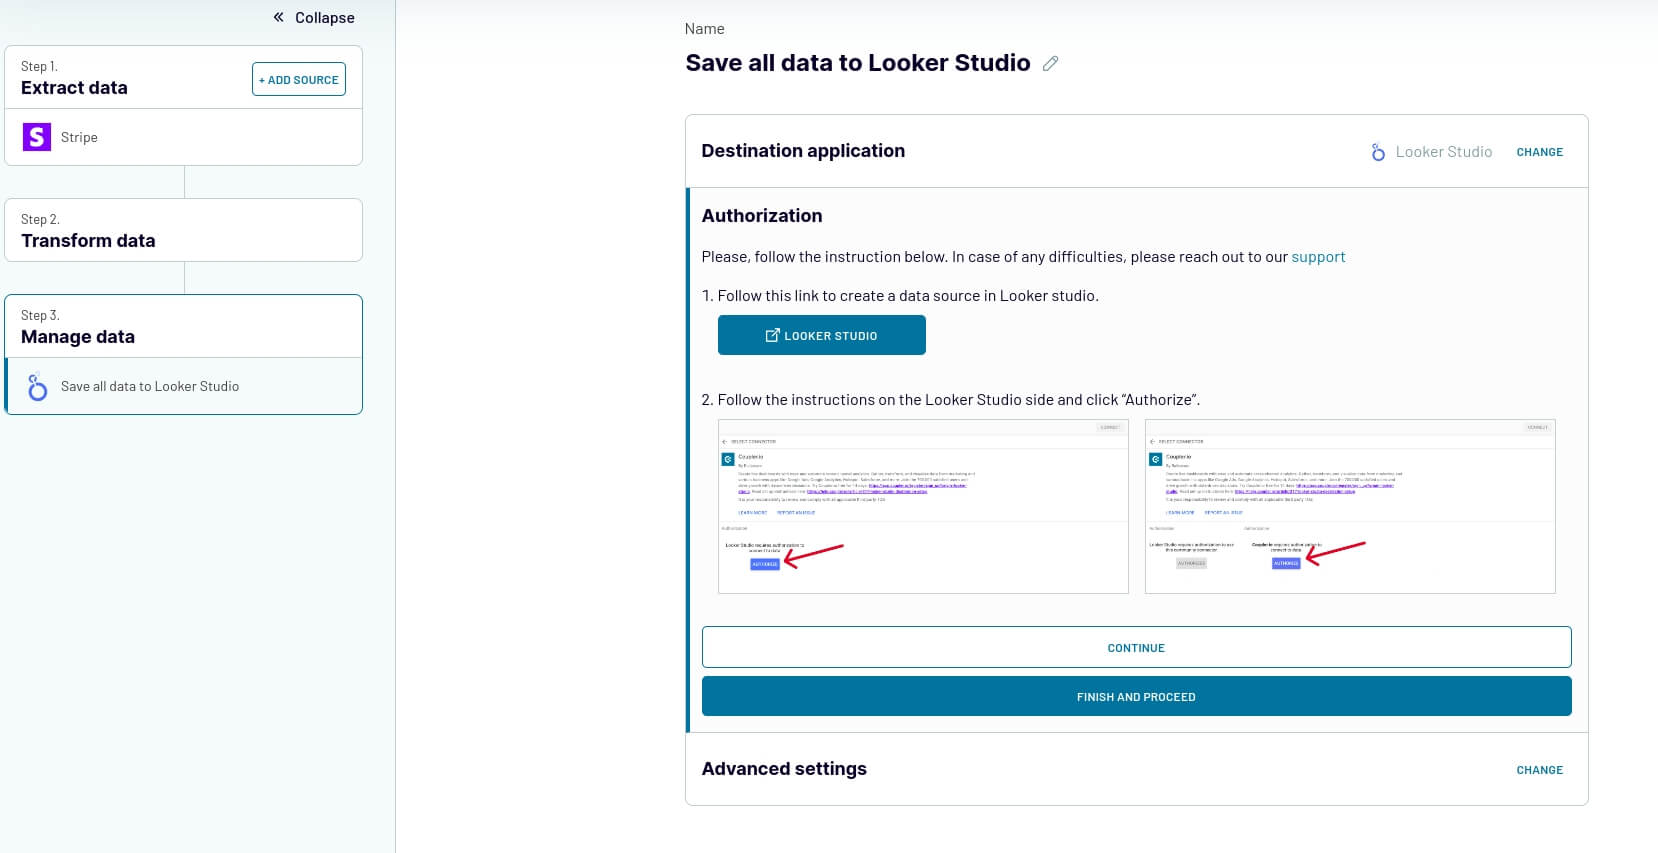This screenshot has height=853, width=1658.
Task: Click the Looker Studio icon in Manage data step
Action: tap(37, 387)
